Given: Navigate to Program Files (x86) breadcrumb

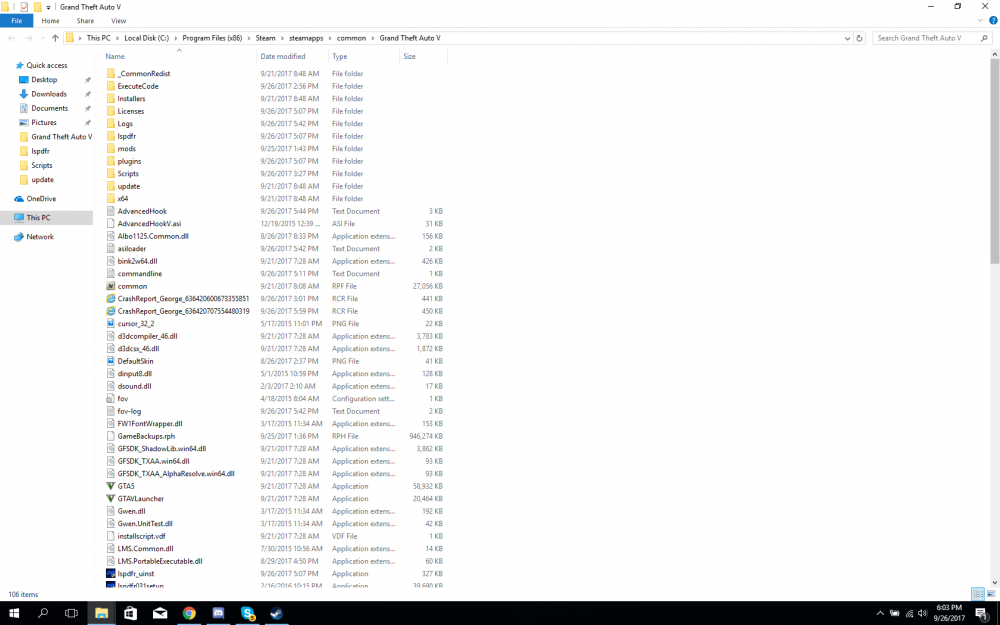Looking at the screenshot, I should pyautogui.click(x=212, y=38).
